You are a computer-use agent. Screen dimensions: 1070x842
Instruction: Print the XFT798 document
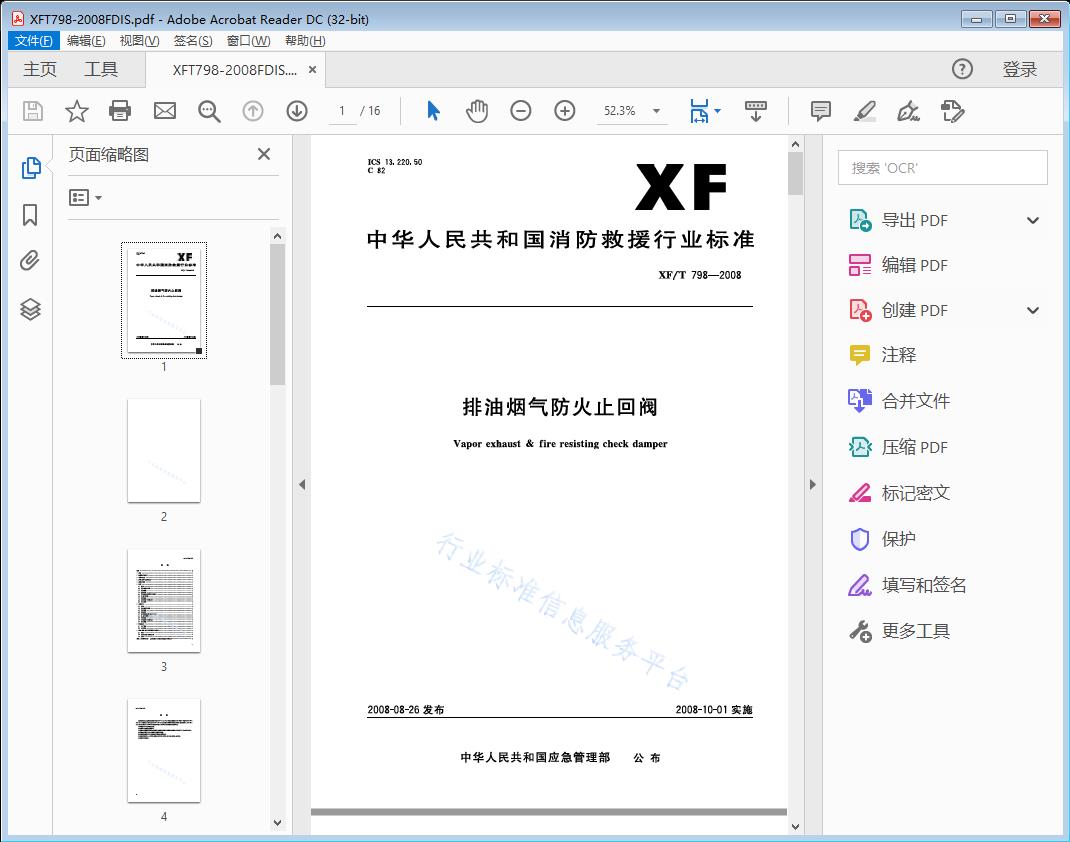(x=120, y=111)
